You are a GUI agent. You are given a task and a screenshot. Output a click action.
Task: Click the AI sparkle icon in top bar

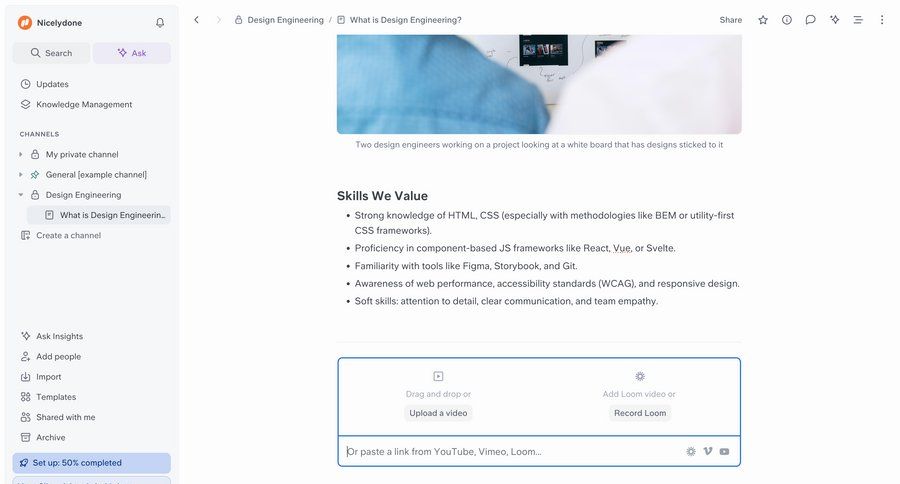click(835, 20)
